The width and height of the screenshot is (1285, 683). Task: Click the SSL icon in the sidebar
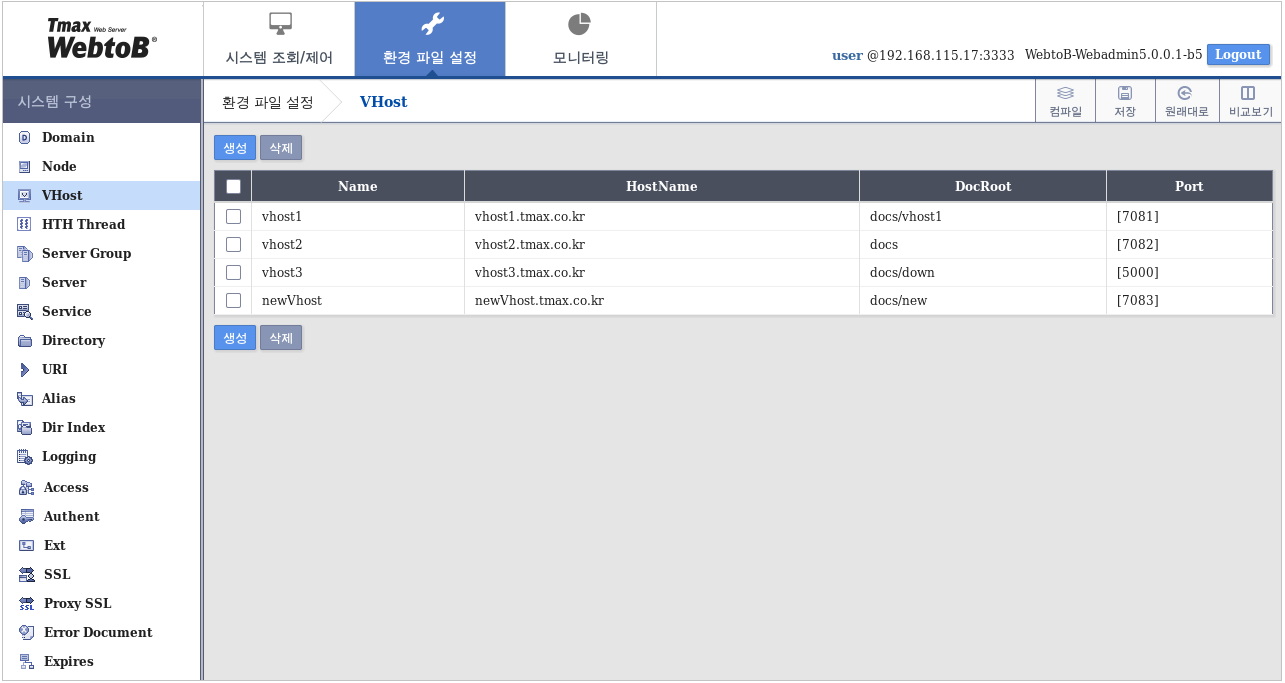coord(27,575)
